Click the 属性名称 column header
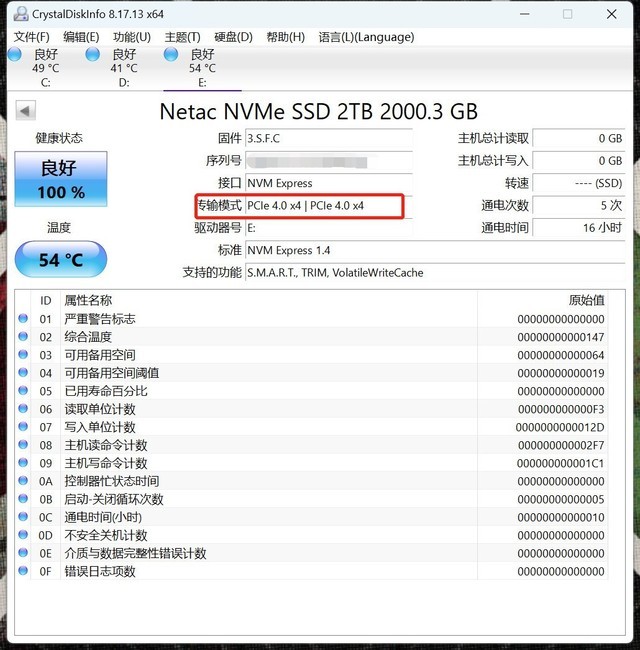Viewport: 640px width, 650px height. pyautogui.click(x=88, y=300)
